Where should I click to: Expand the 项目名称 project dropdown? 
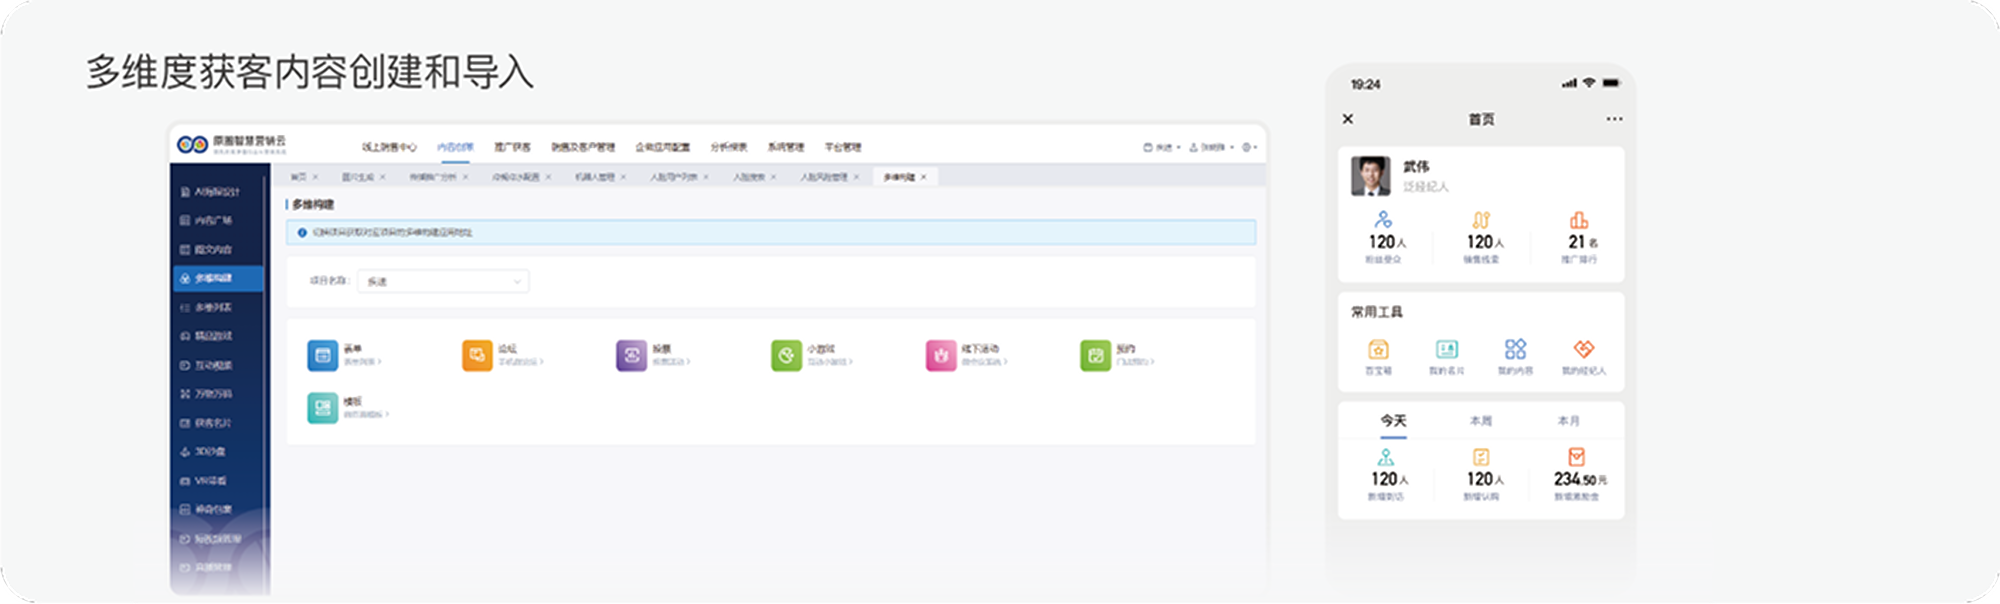(x=443, y=282)
